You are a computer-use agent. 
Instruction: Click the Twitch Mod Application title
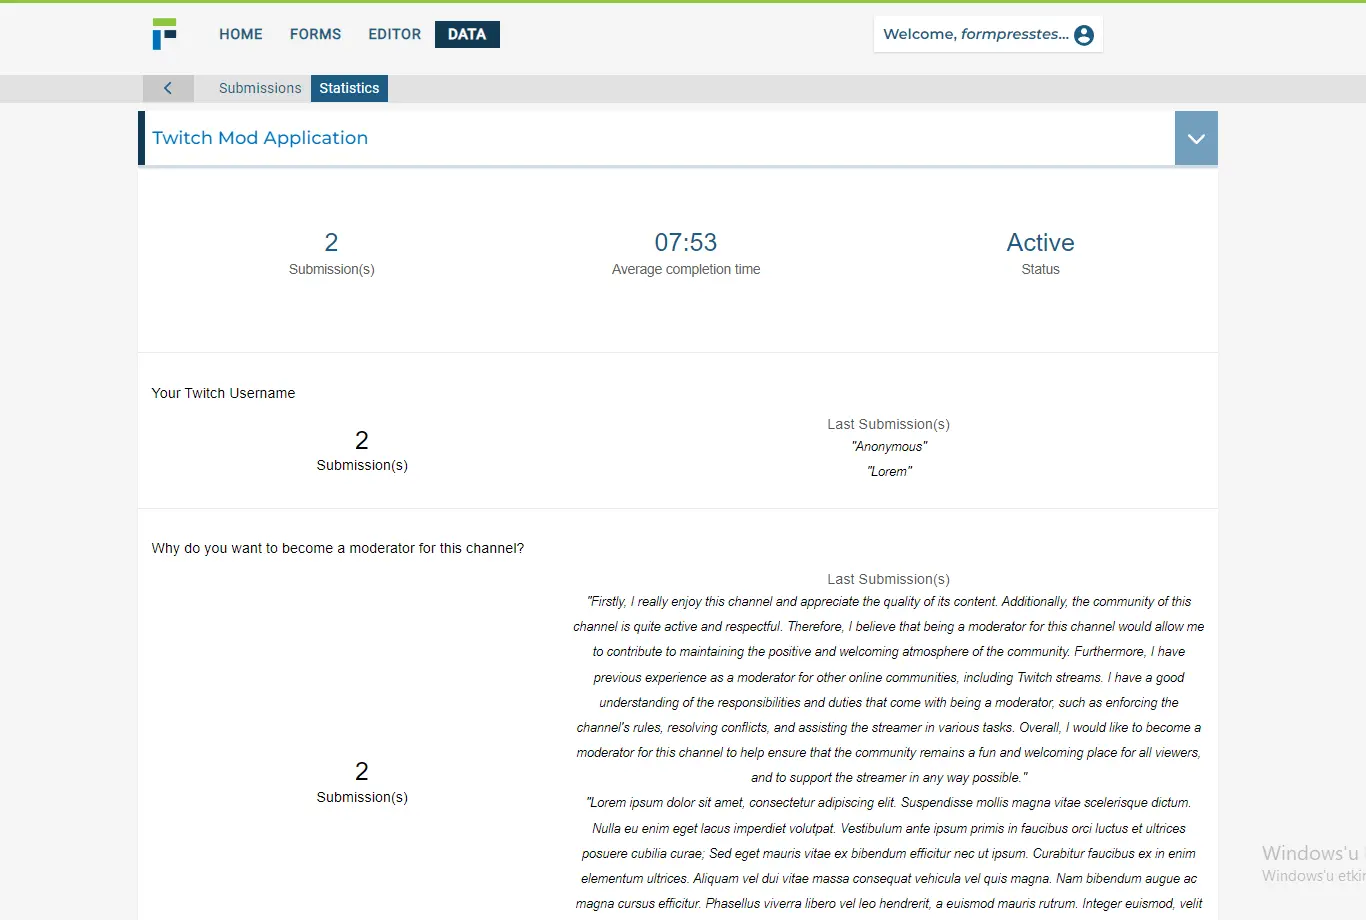260,138
